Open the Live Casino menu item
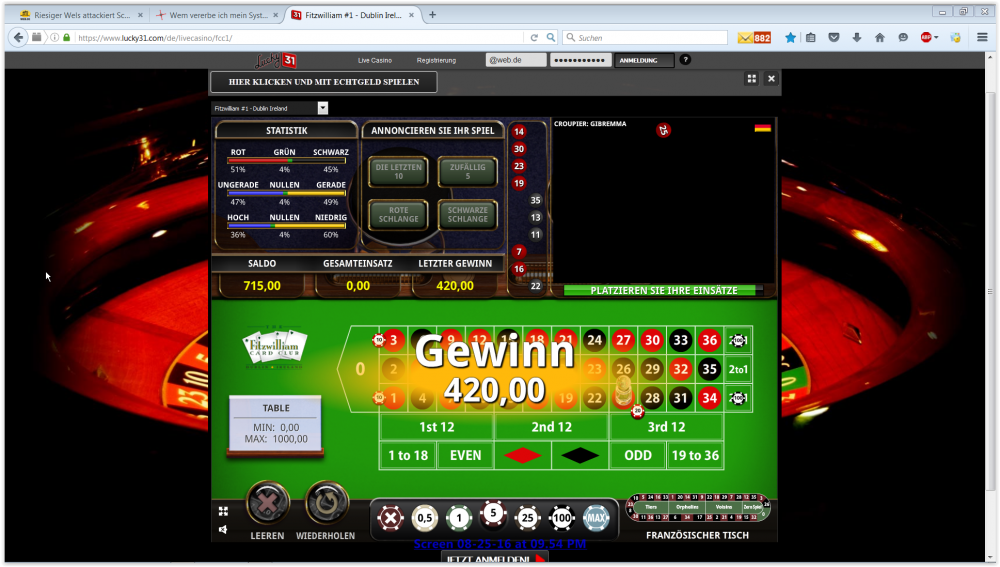This screenshot has width=1000, height=567. (x=374, y=60)
